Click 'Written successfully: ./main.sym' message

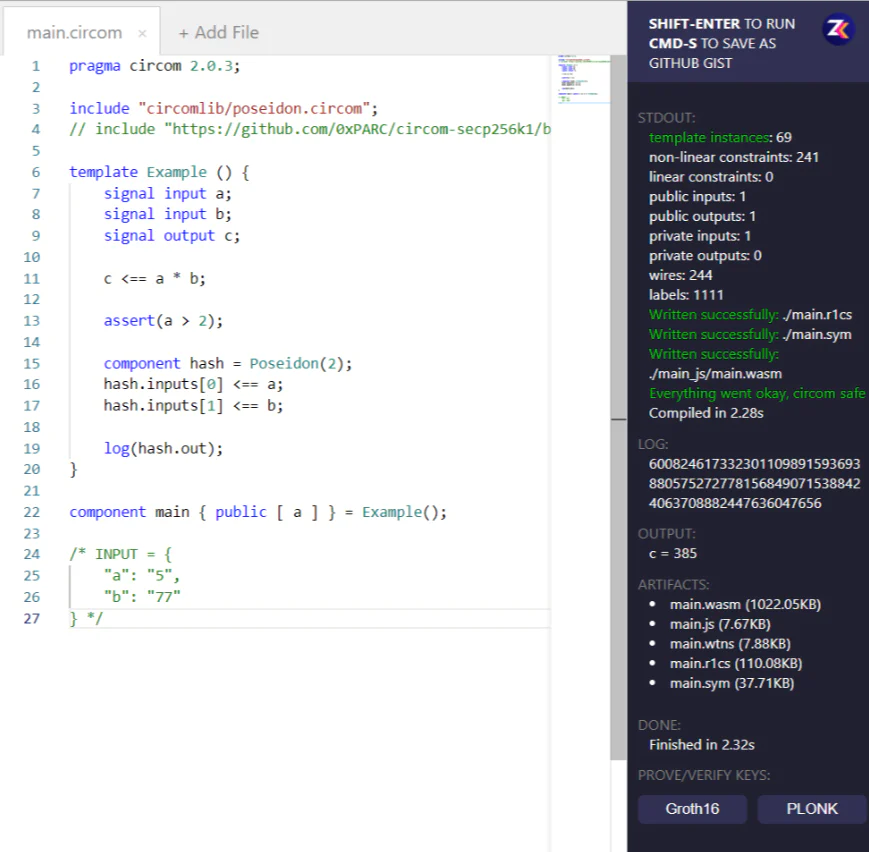coord(750,334)
